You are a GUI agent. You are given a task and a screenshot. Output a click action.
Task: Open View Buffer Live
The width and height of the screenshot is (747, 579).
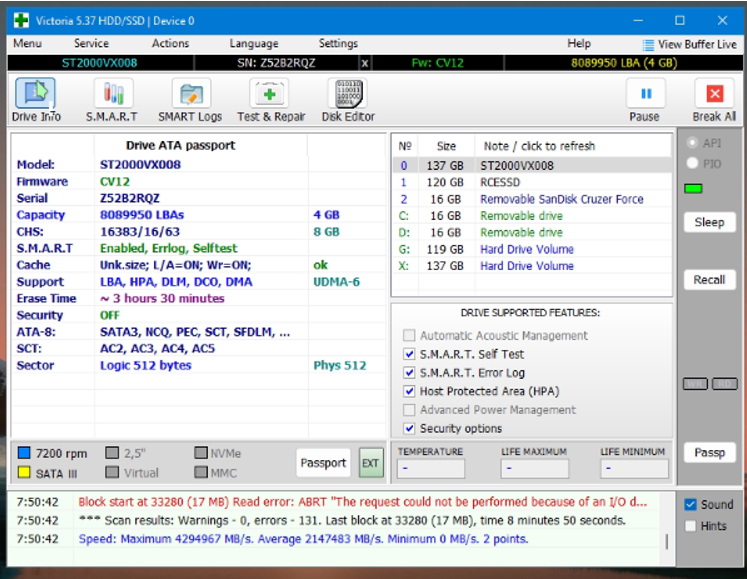click(689, 44)
